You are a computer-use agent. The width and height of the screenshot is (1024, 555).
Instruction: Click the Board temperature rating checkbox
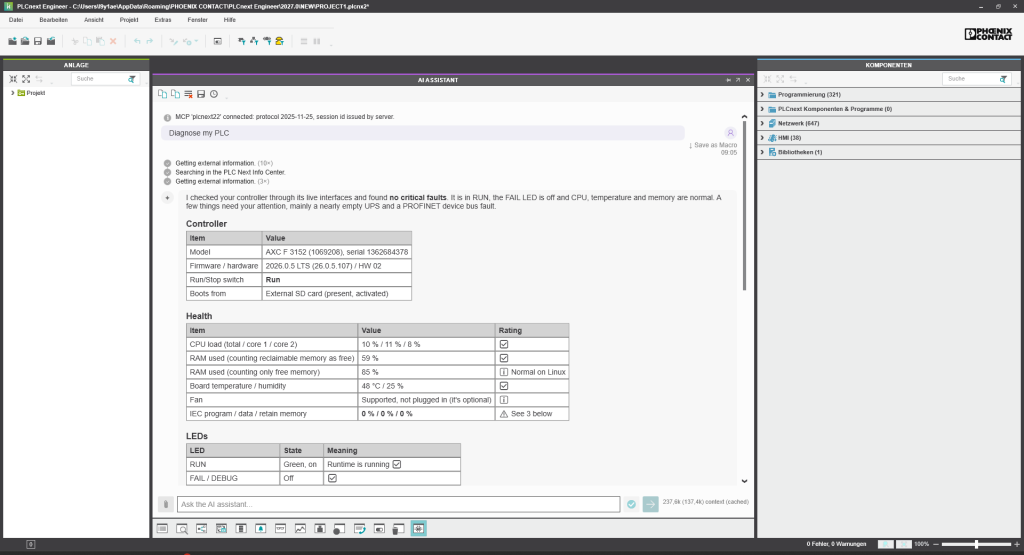click(x=504, y=386)
